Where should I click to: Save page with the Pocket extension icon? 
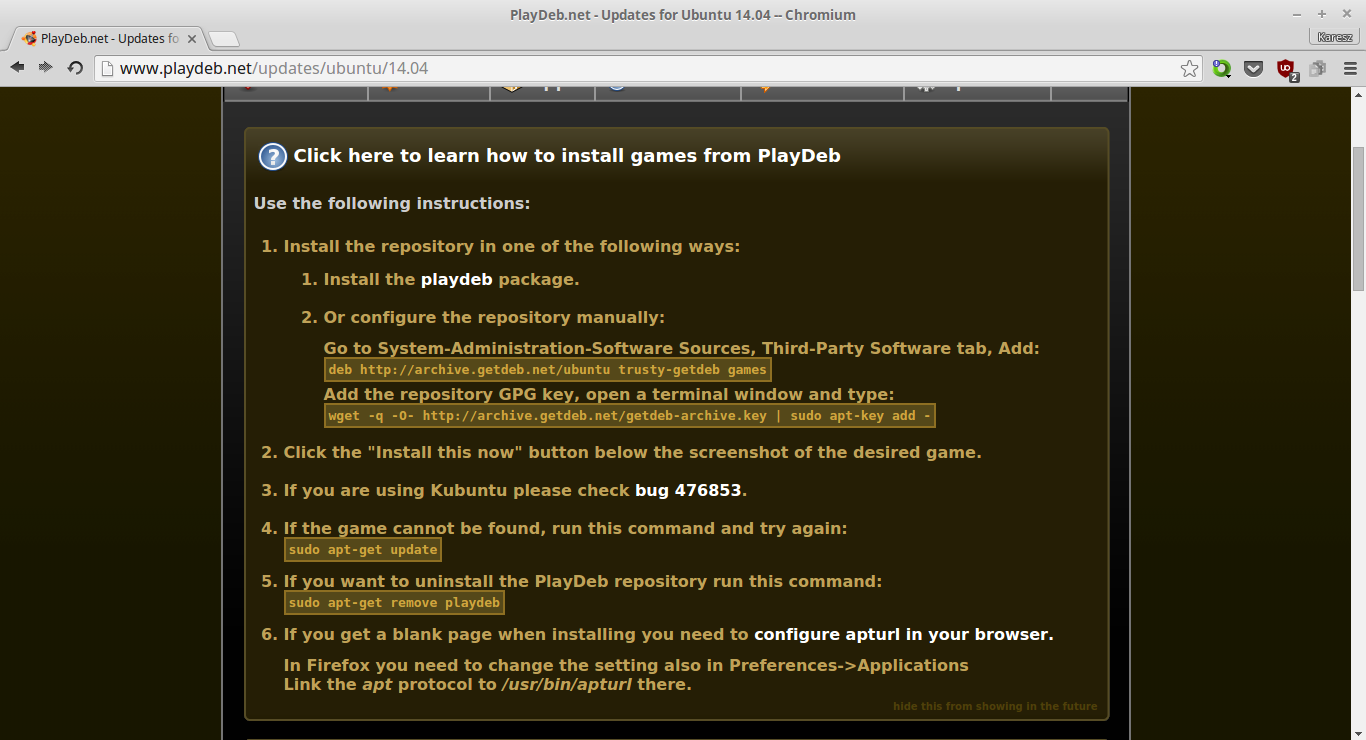[x=1253, y=68]
